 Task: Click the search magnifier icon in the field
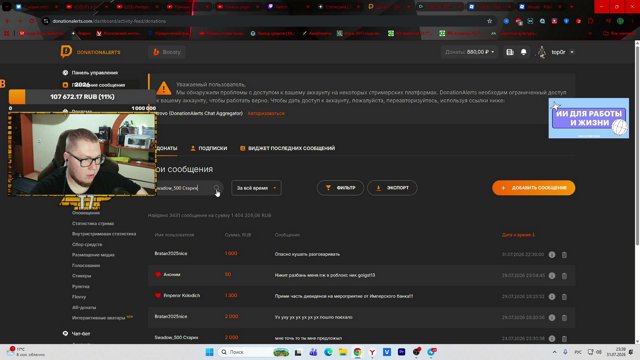pyautogui.click(x=216, y=188)
